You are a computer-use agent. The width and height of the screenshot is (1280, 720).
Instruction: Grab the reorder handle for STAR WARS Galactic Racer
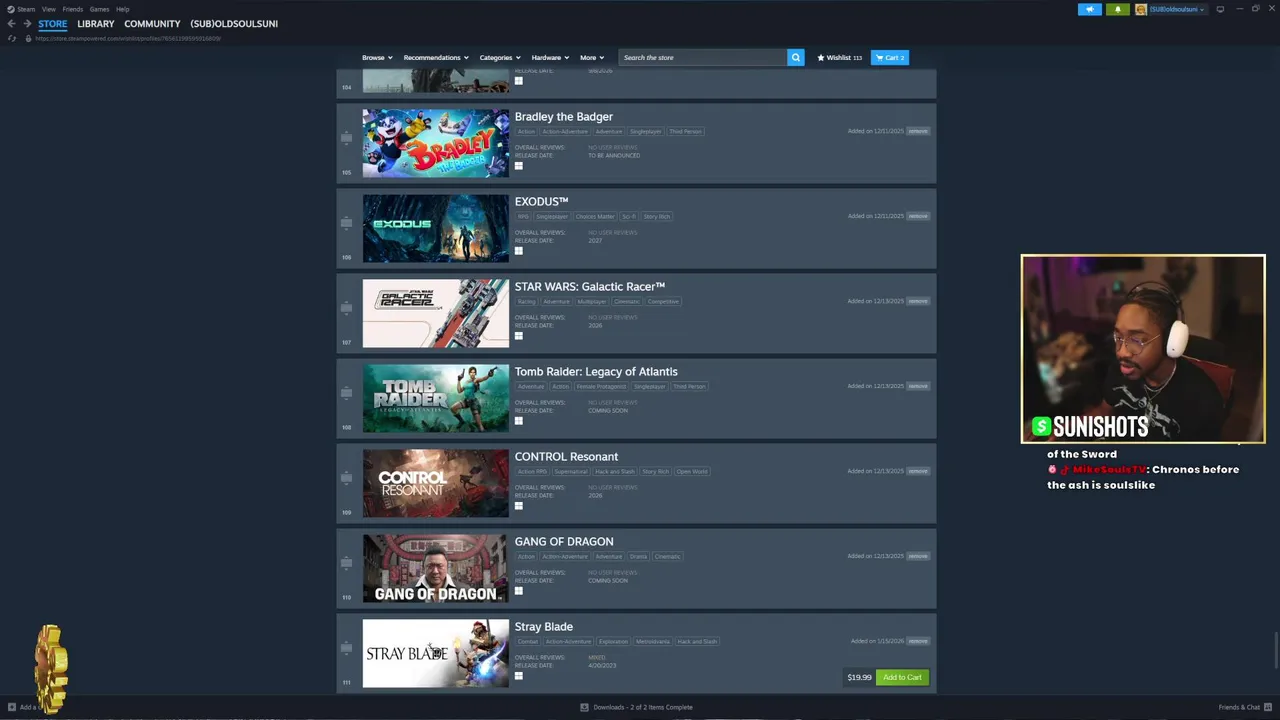pyautogui.click(x=346, y=308)
